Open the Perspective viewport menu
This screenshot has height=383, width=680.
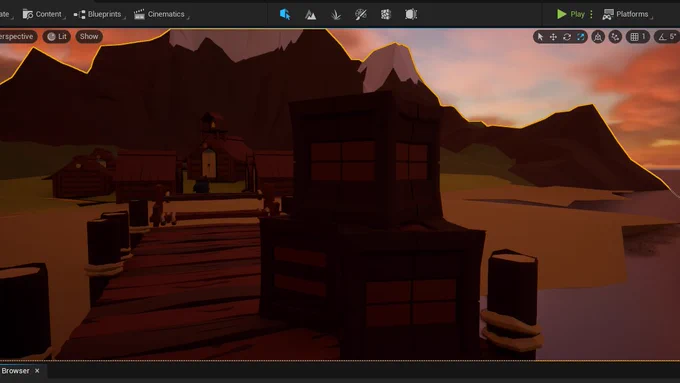tap(17, 36)
